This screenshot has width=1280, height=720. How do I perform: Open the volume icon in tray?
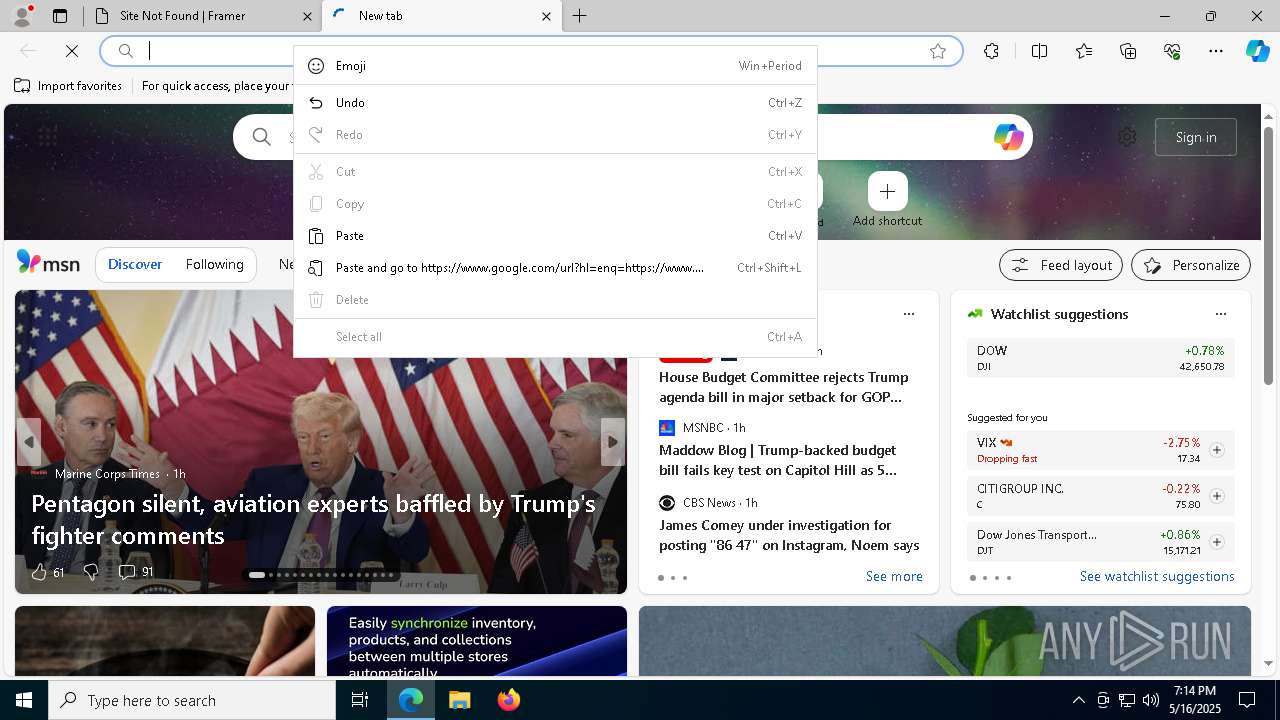(1150, 700)
